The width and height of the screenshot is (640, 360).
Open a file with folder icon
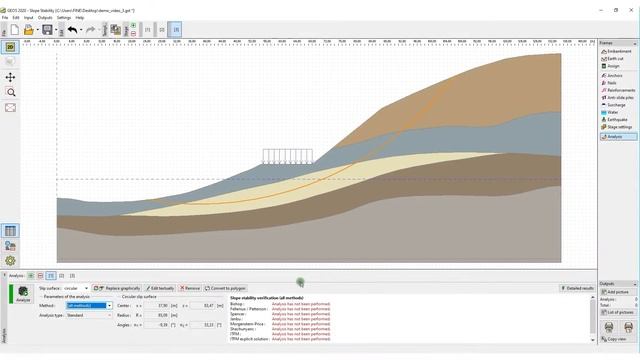(x=28, y=30)
